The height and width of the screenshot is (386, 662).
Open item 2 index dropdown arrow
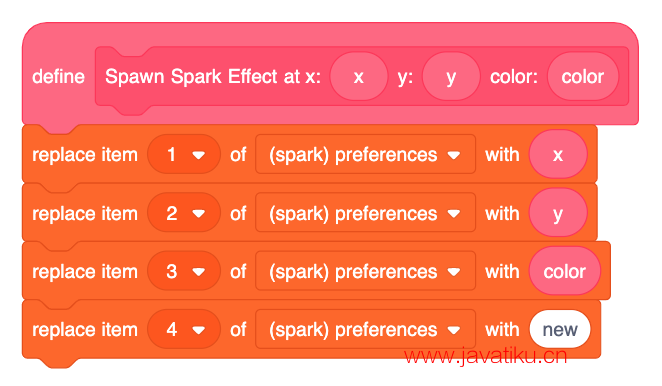pyautogui.click(x=198, y=214)
